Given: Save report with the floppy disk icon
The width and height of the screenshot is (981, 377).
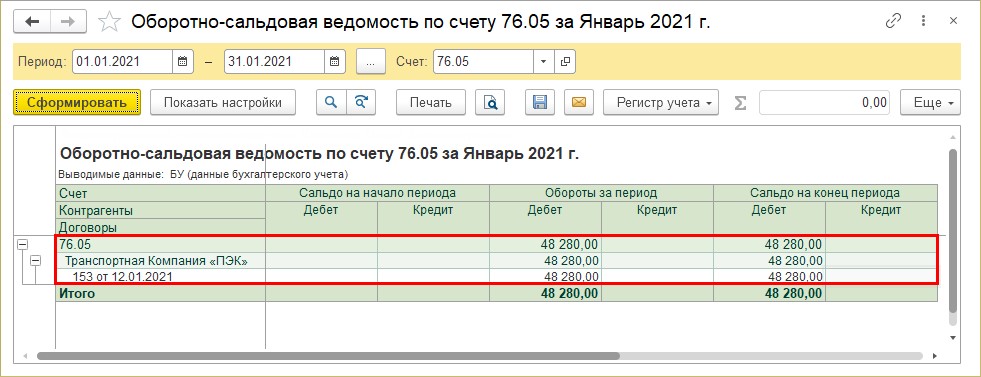Looking at the screenshot, I should tap(540, 103).
